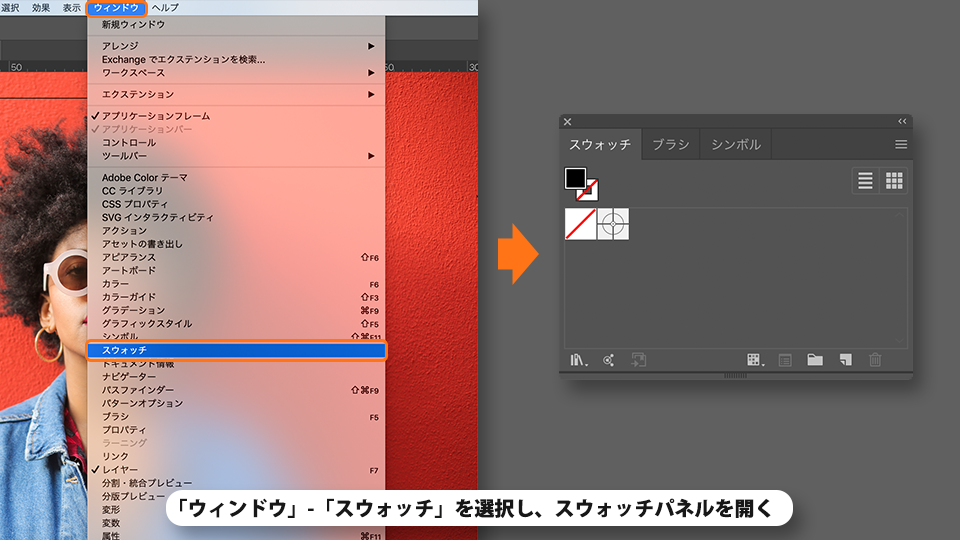This screenshot has height=540, width=960.
Task: Open the 効果 menu
Action: [41, 8]
